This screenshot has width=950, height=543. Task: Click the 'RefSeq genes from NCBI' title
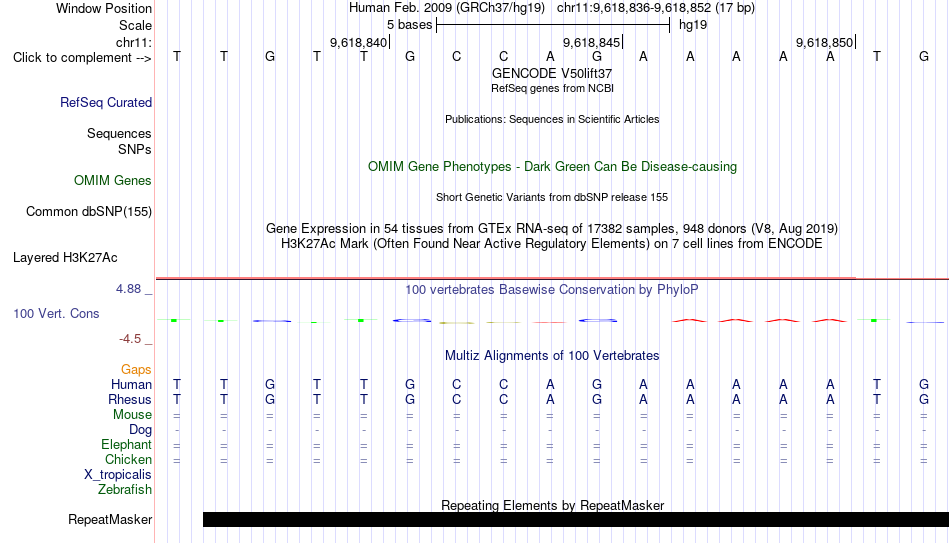(x=552, y=88)
